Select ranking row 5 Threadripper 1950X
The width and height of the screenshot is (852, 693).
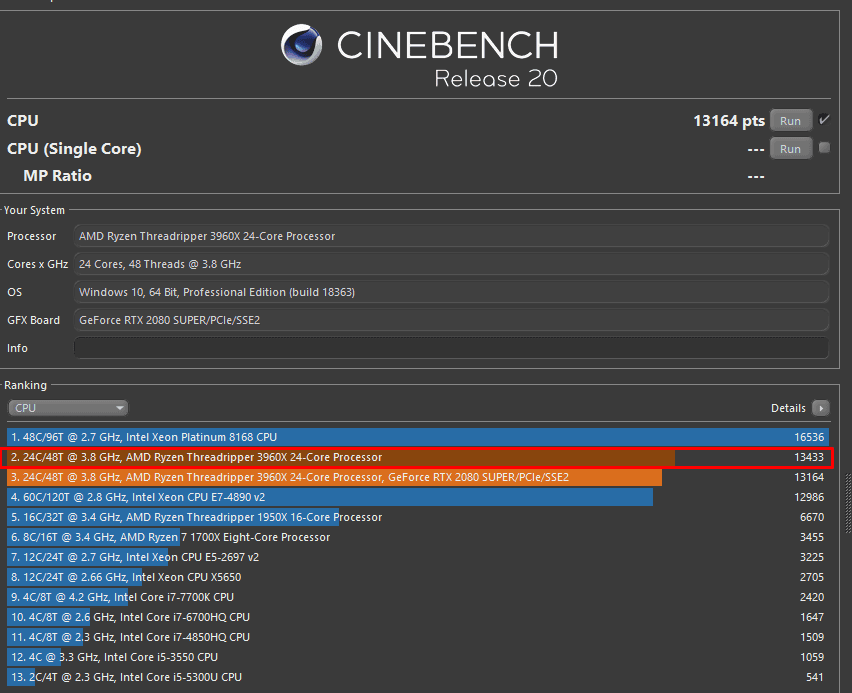tap(418, 517)
